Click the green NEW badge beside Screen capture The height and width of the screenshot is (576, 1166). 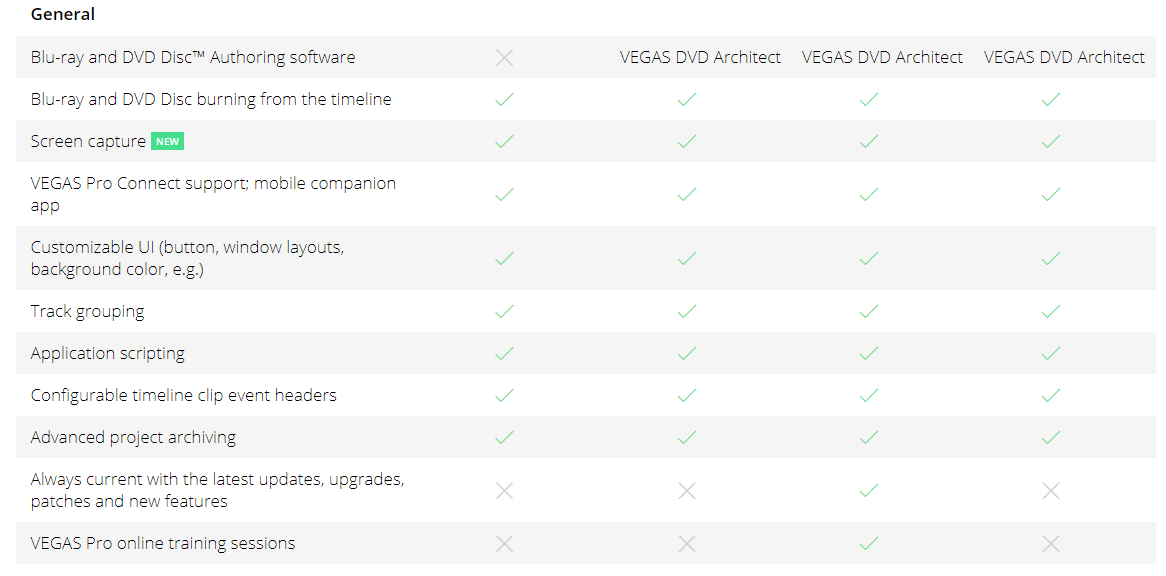168,141
